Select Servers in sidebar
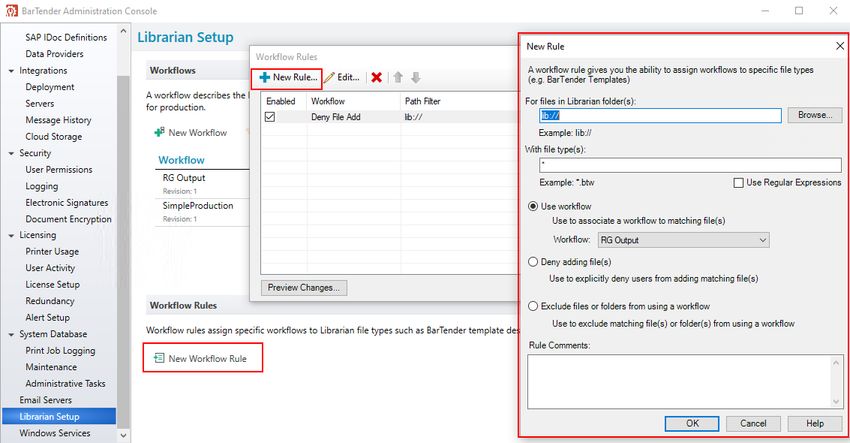The width and height of the screenshot is (850, 443). pos(40,103)
